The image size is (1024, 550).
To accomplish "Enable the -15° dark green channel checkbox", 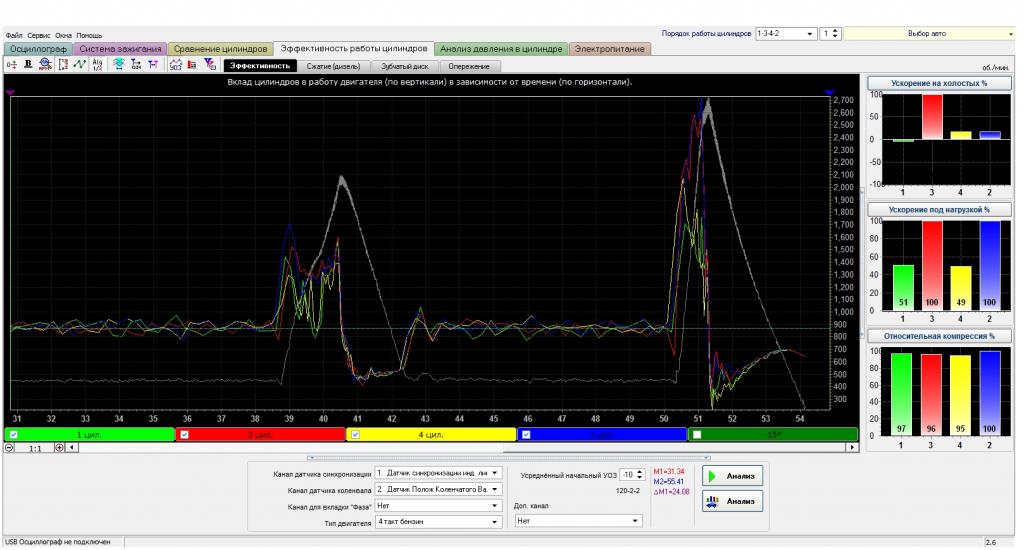I will click(697, 434).
